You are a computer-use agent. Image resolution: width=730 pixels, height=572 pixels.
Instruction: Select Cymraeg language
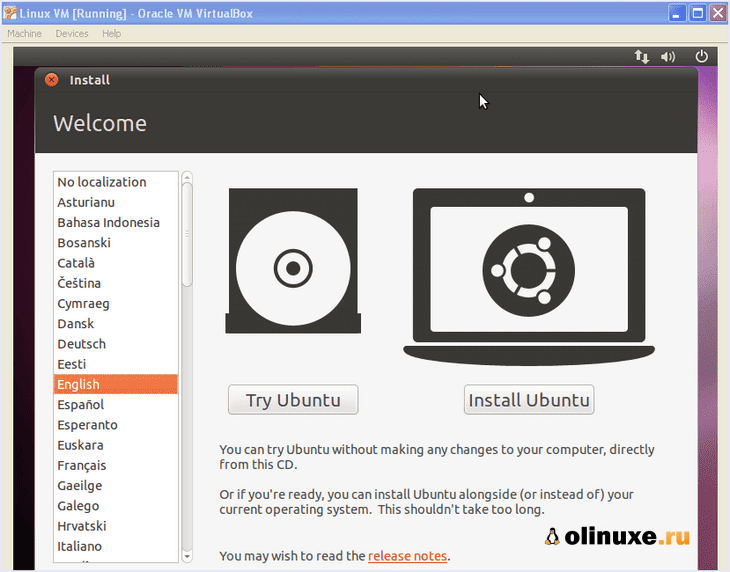[115, 303]
